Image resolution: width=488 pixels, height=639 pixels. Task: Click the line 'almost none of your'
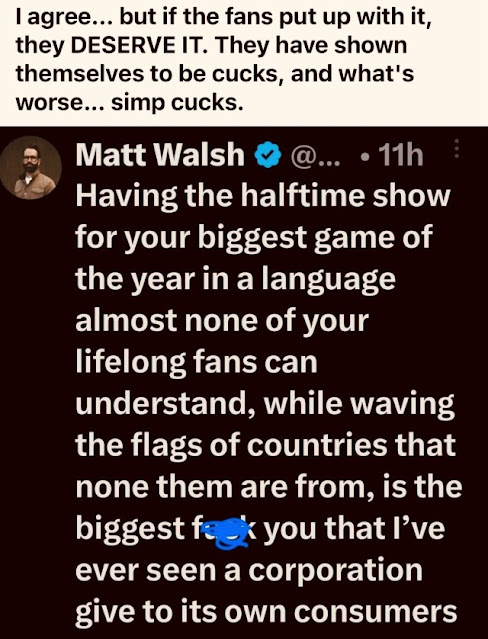point(222,323)
